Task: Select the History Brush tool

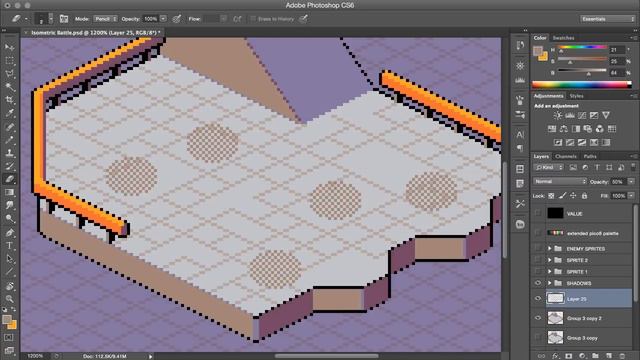Action: tap(9, 166)
